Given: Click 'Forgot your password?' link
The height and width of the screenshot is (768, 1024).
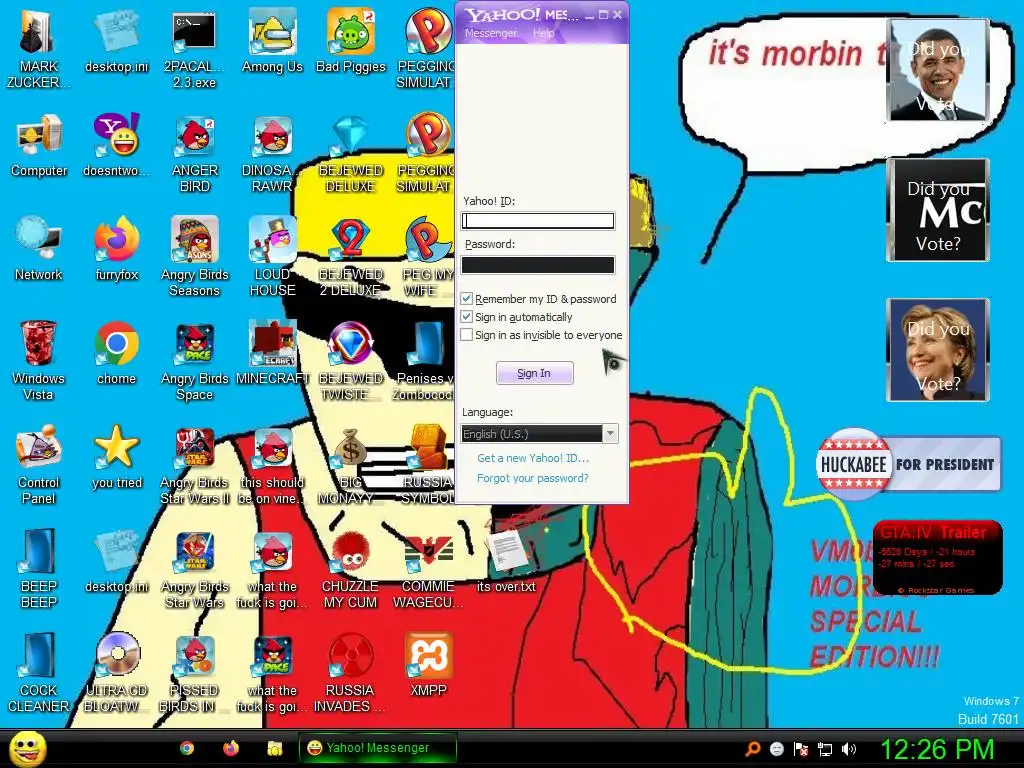Looking at the screenshot, I should [533, 478].
